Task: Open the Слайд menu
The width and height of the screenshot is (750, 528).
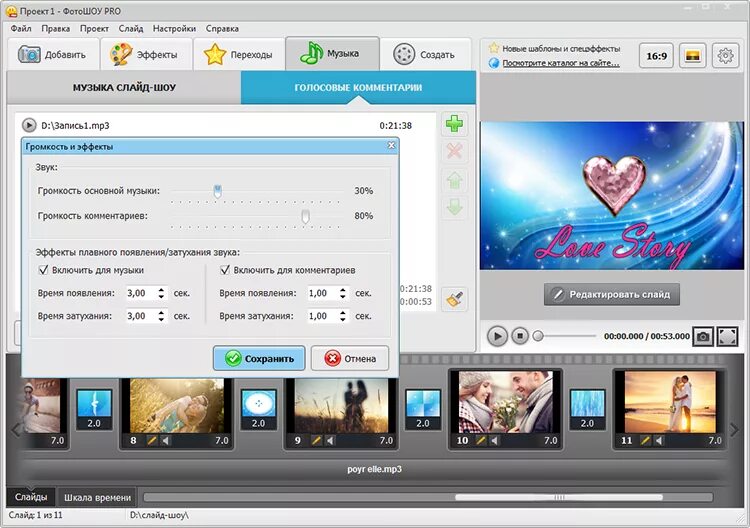Action: coord(131,29)
